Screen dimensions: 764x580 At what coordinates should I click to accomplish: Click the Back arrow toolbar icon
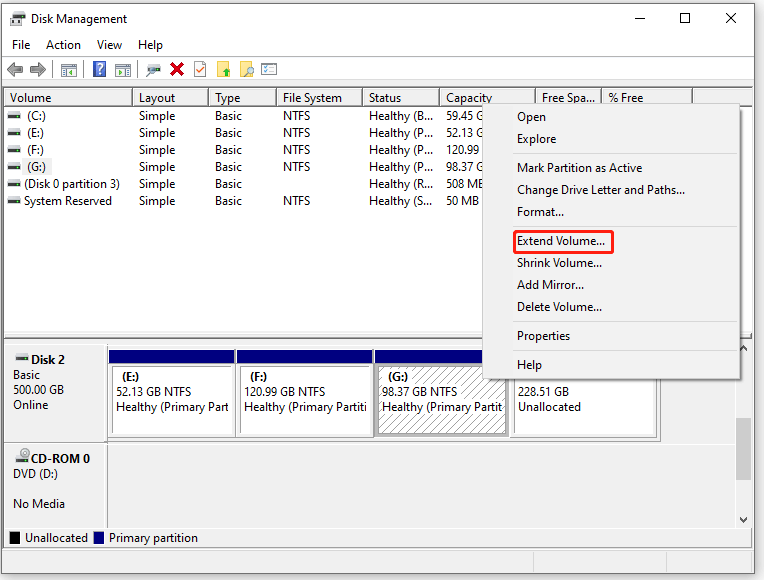click(x=16, y=70)
